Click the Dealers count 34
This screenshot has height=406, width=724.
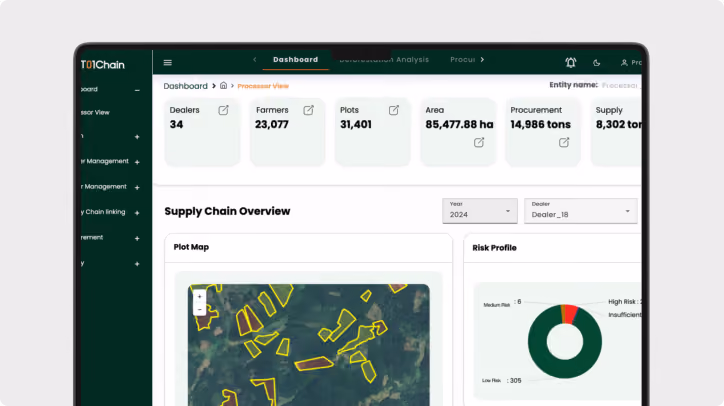click(176, 124)
